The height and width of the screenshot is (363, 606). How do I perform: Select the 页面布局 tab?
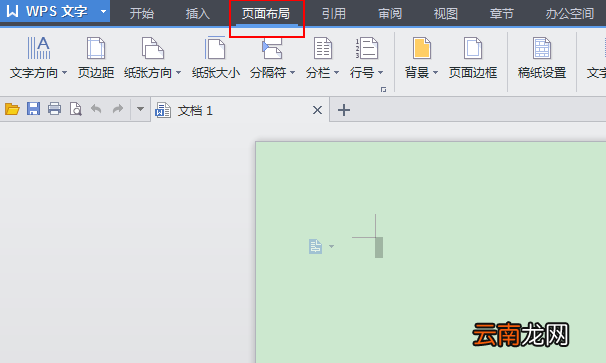tap(266, 14)
